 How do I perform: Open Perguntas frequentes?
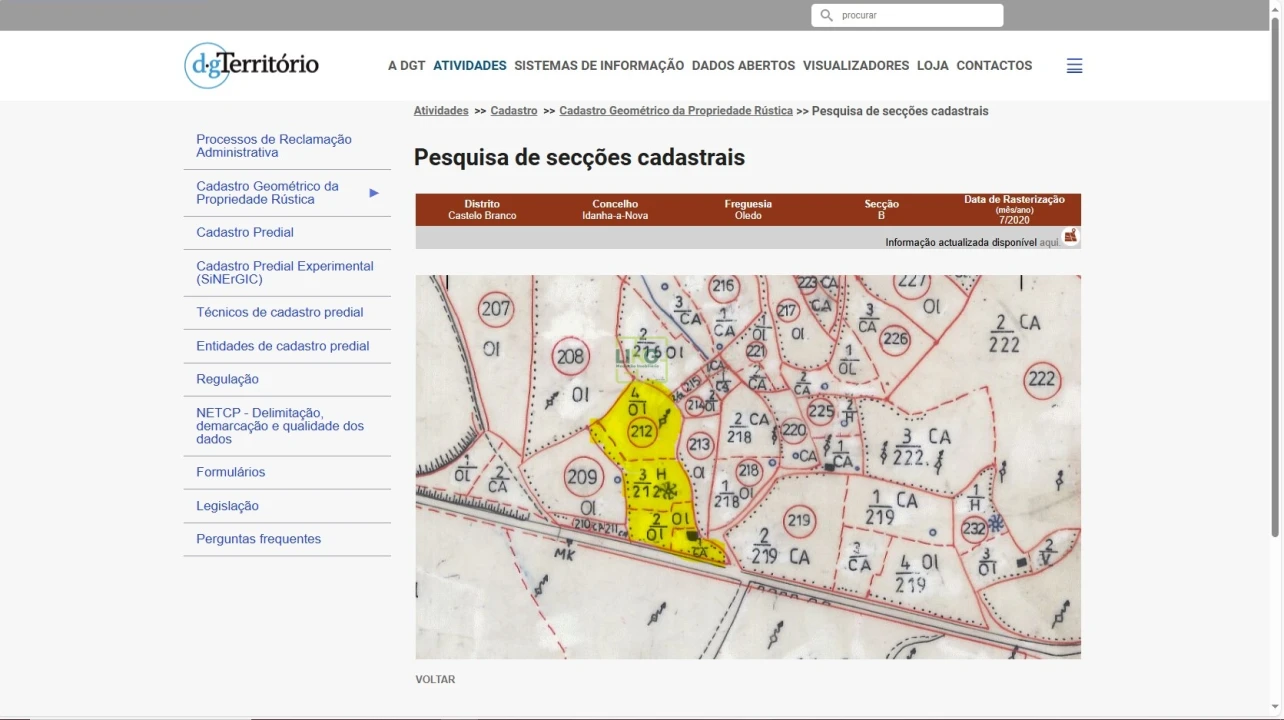pos(258,539)
